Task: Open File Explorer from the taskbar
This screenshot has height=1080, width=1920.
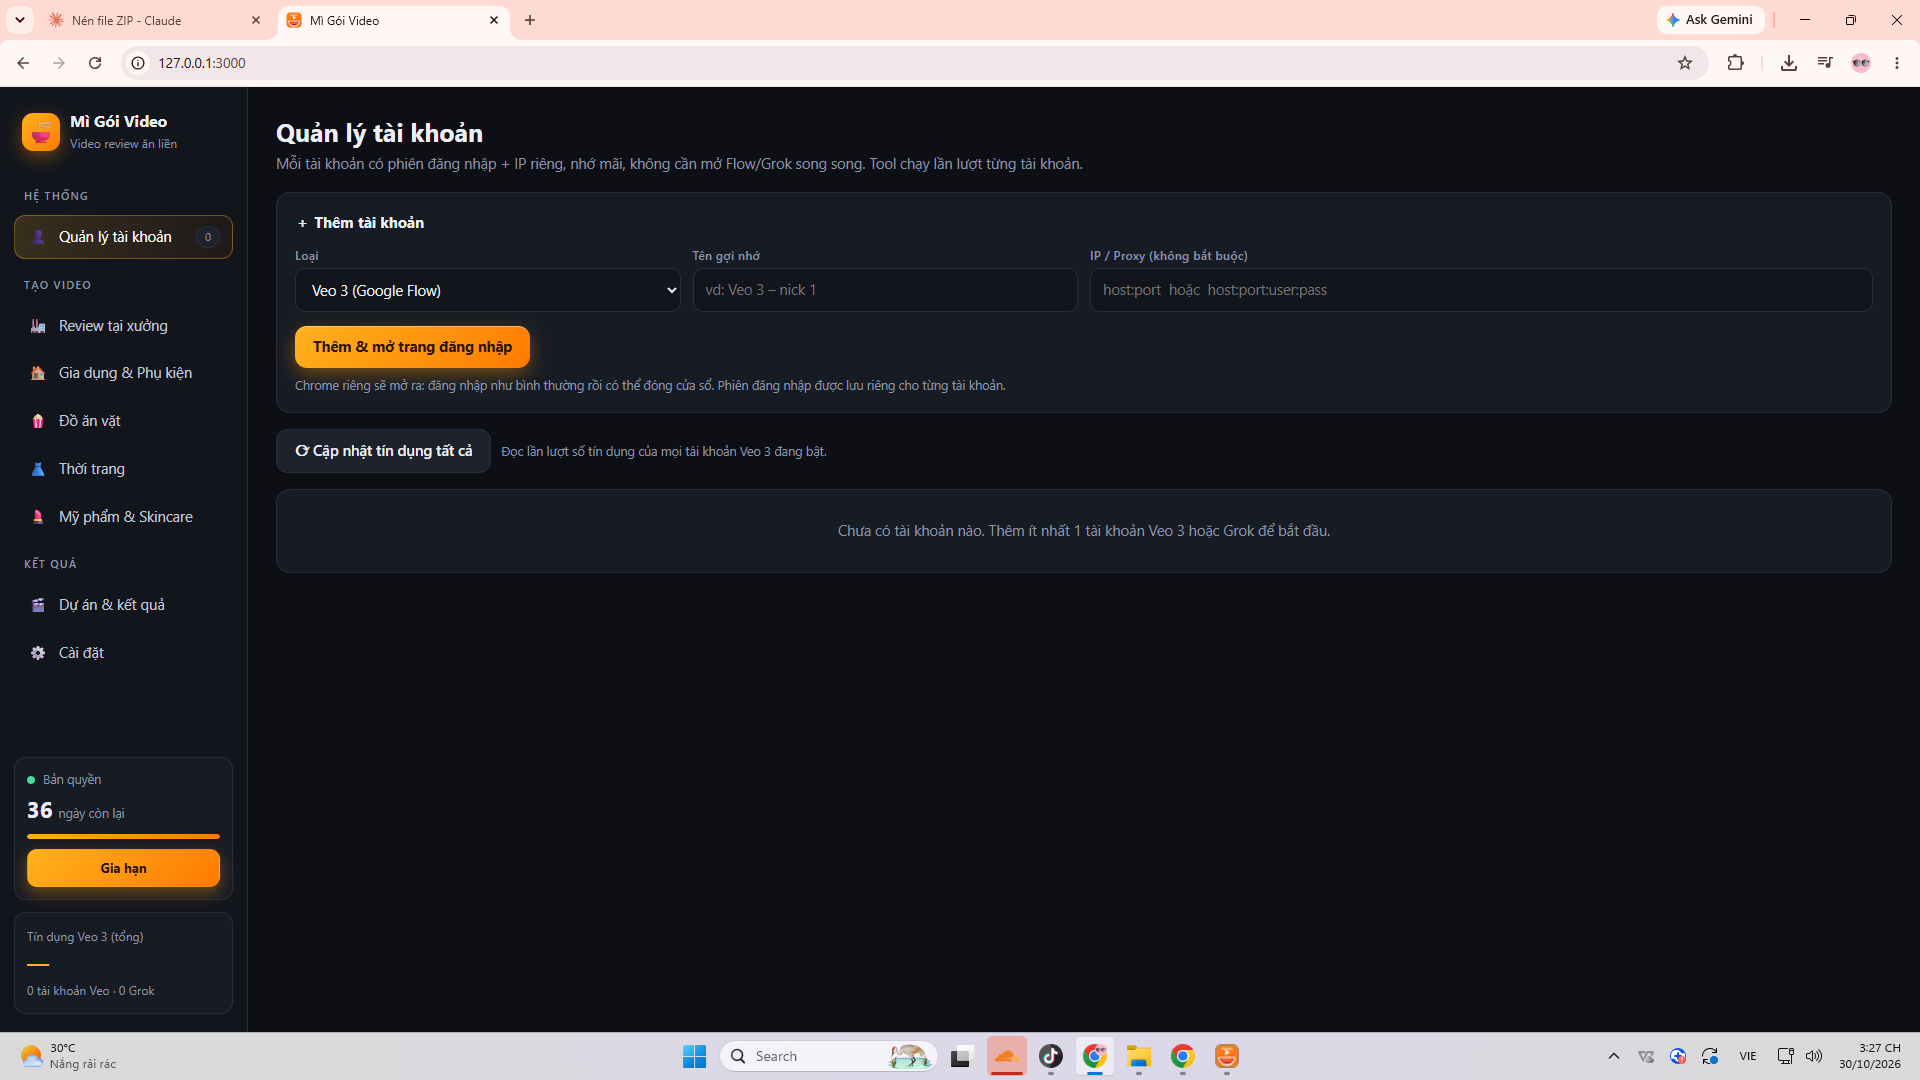Action: 1139,1056
